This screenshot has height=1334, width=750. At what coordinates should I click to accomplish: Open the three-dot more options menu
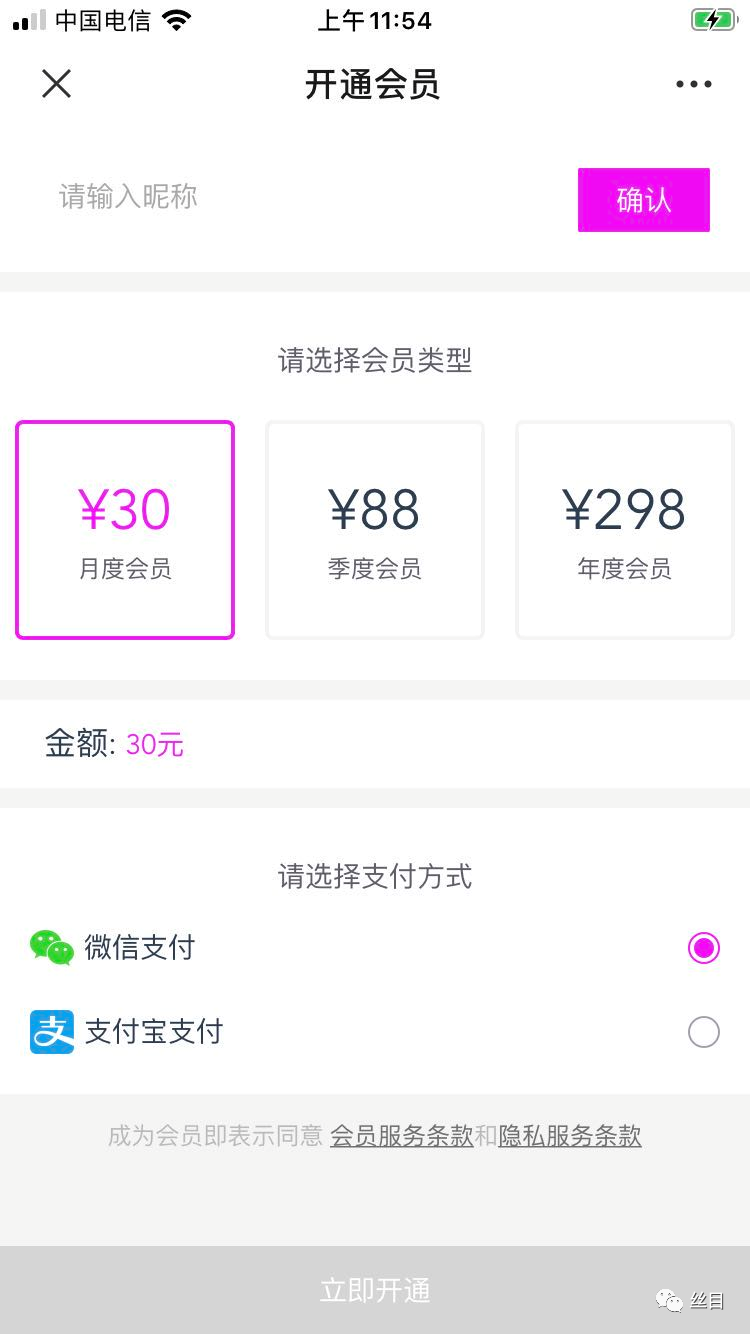tap(694, 85)
